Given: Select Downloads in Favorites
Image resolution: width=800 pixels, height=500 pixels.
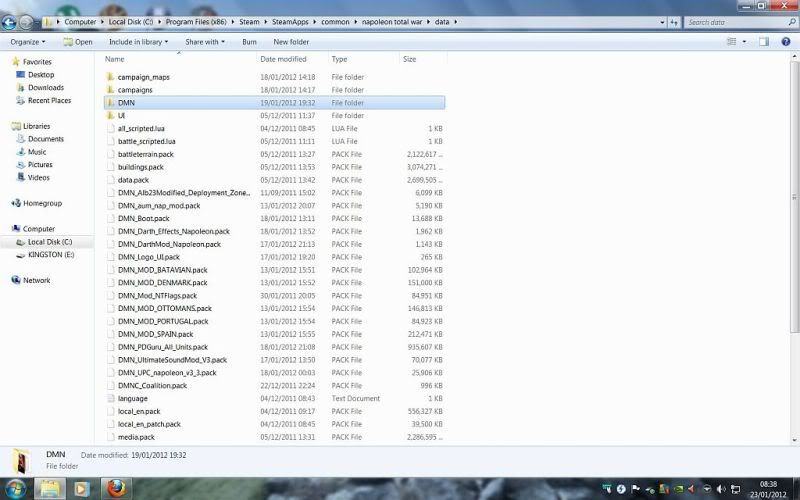Looking at the screenshot, I should coord(46,88).
